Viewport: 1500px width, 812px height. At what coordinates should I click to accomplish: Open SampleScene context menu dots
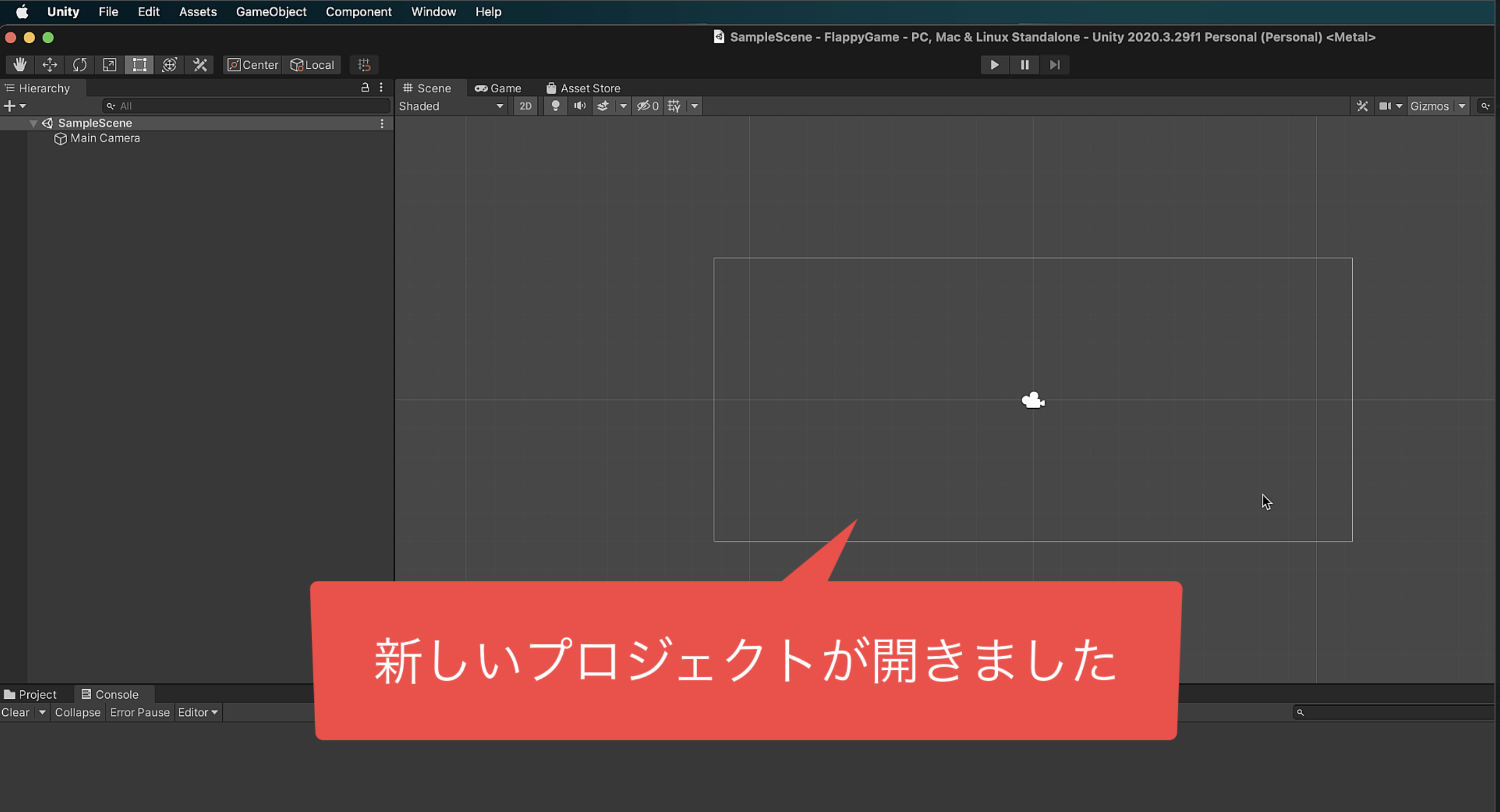[382, 124]
